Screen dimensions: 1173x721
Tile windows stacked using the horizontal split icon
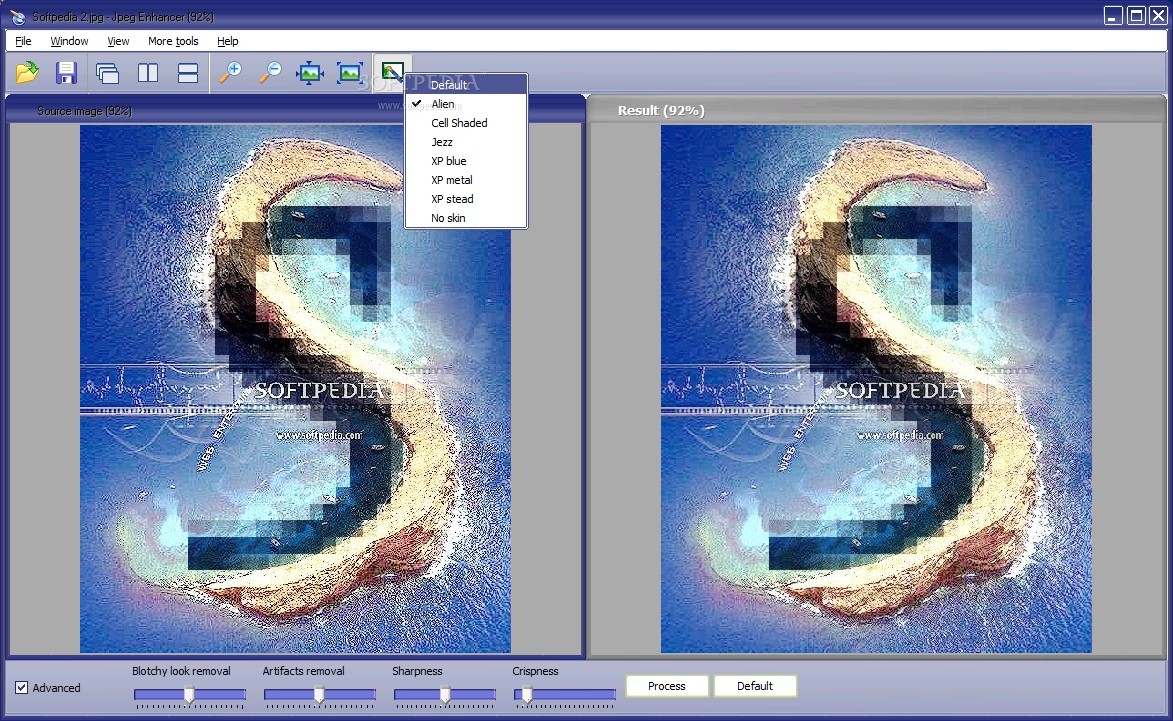(x=188, y=73)
